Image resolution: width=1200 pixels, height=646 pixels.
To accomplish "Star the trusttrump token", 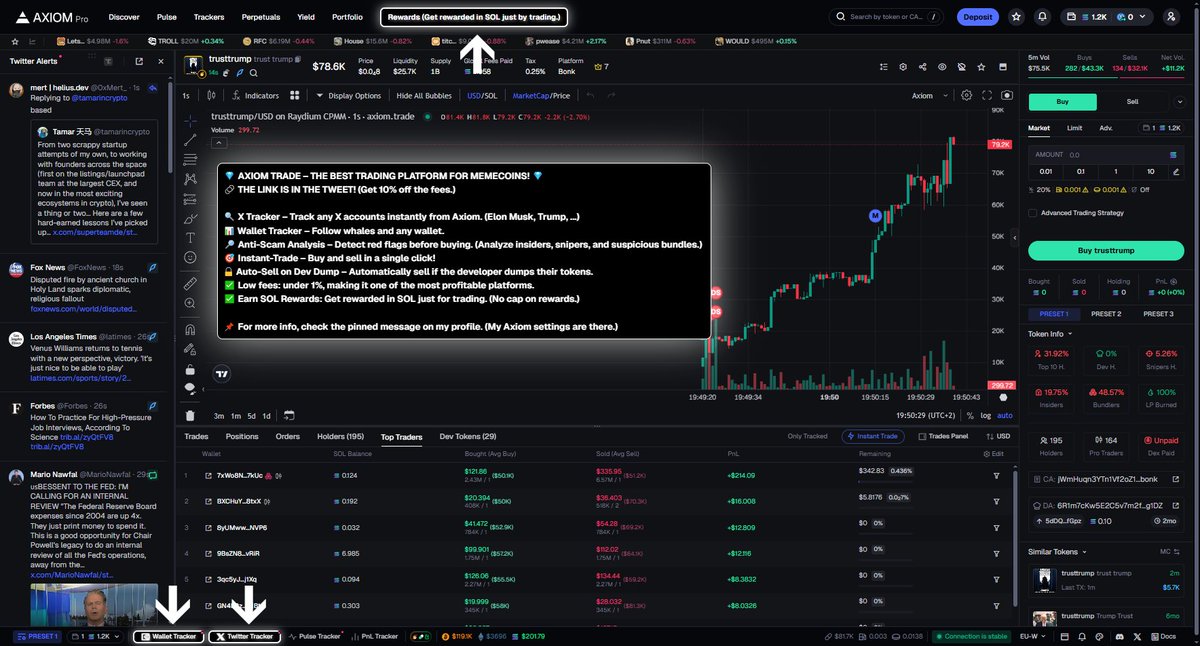I will [x=979, y=67].
